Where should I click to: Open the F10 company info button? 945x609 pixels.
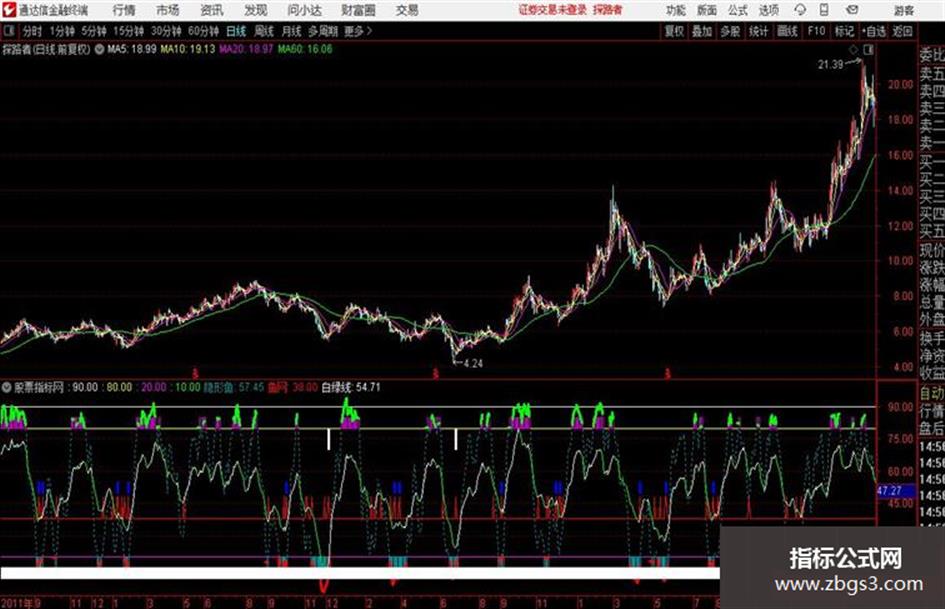tap(816, 31)
